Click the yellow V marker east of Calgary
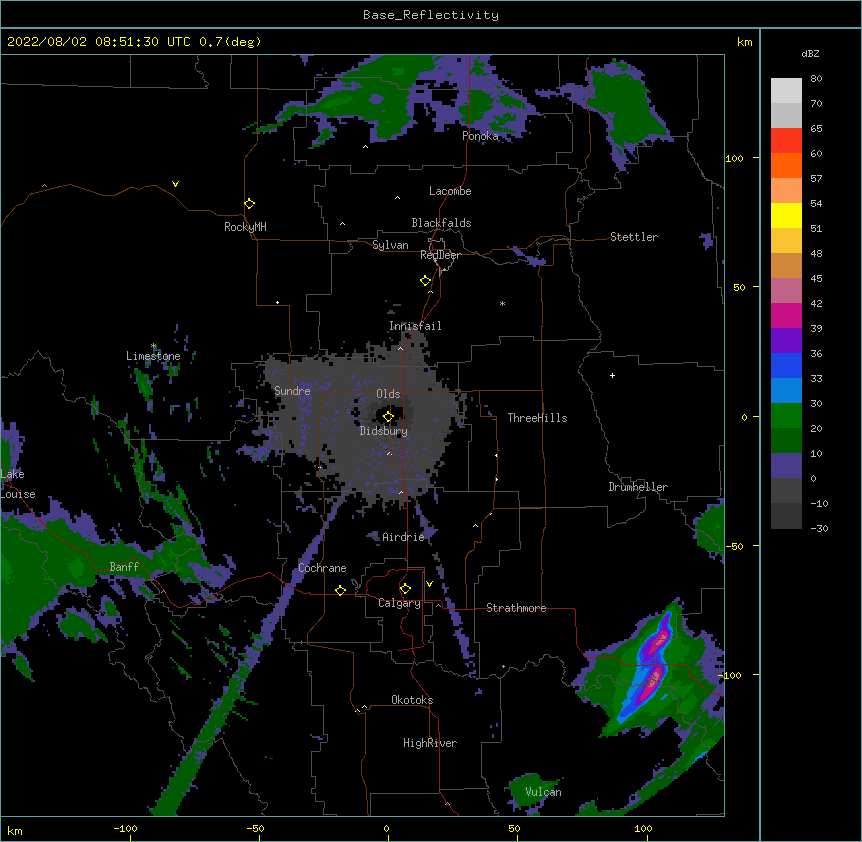 pos(429,584)
